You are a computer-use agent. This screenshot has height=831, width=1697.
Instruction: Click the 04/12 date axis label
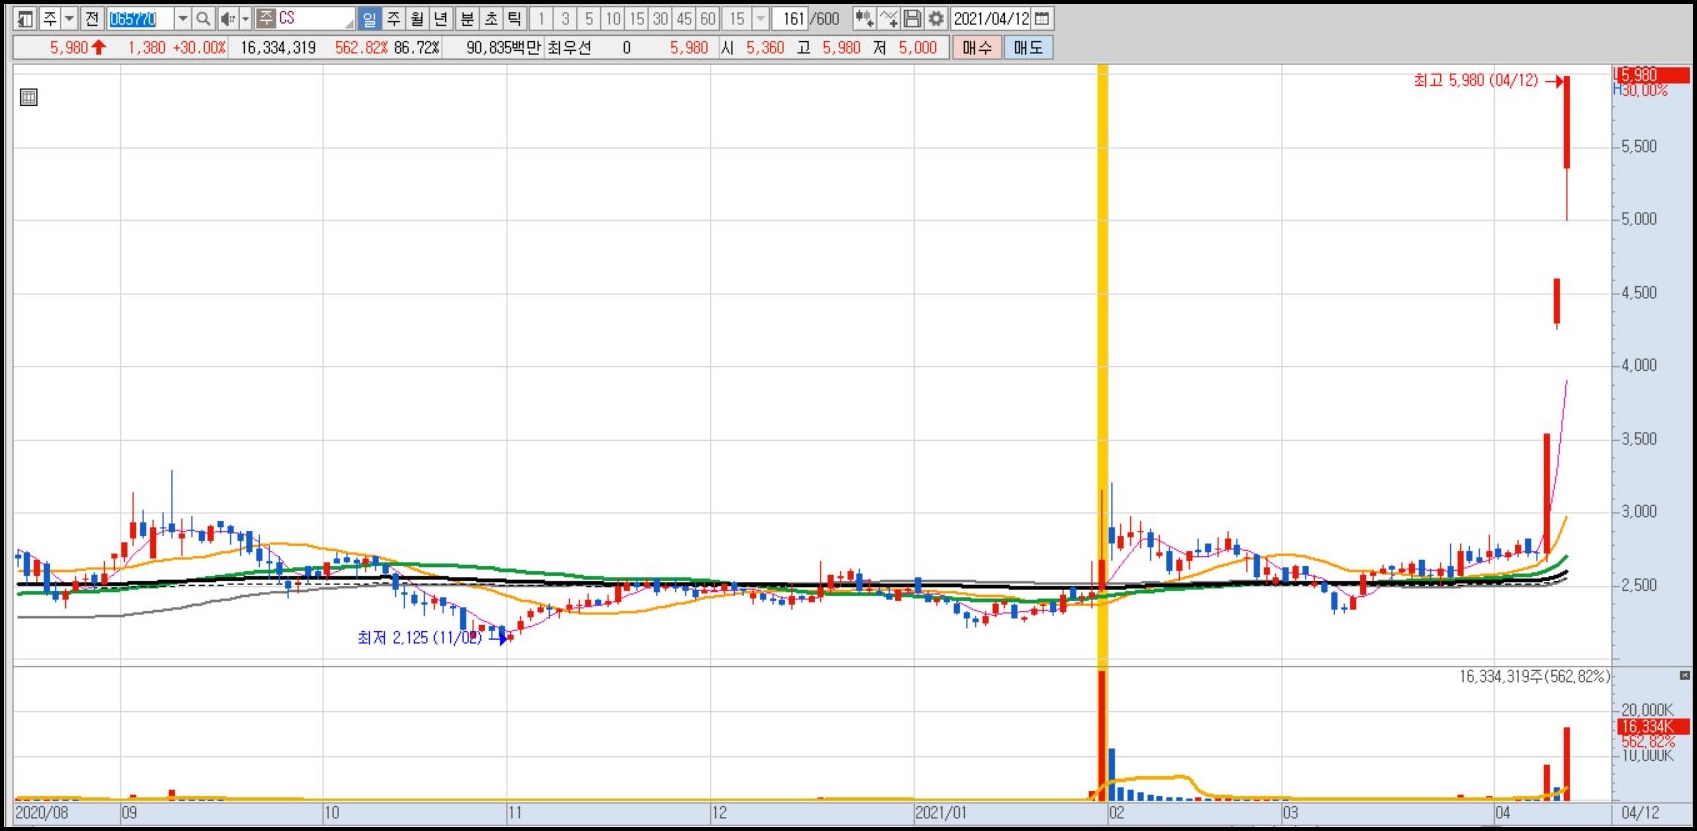point(1641,813)
